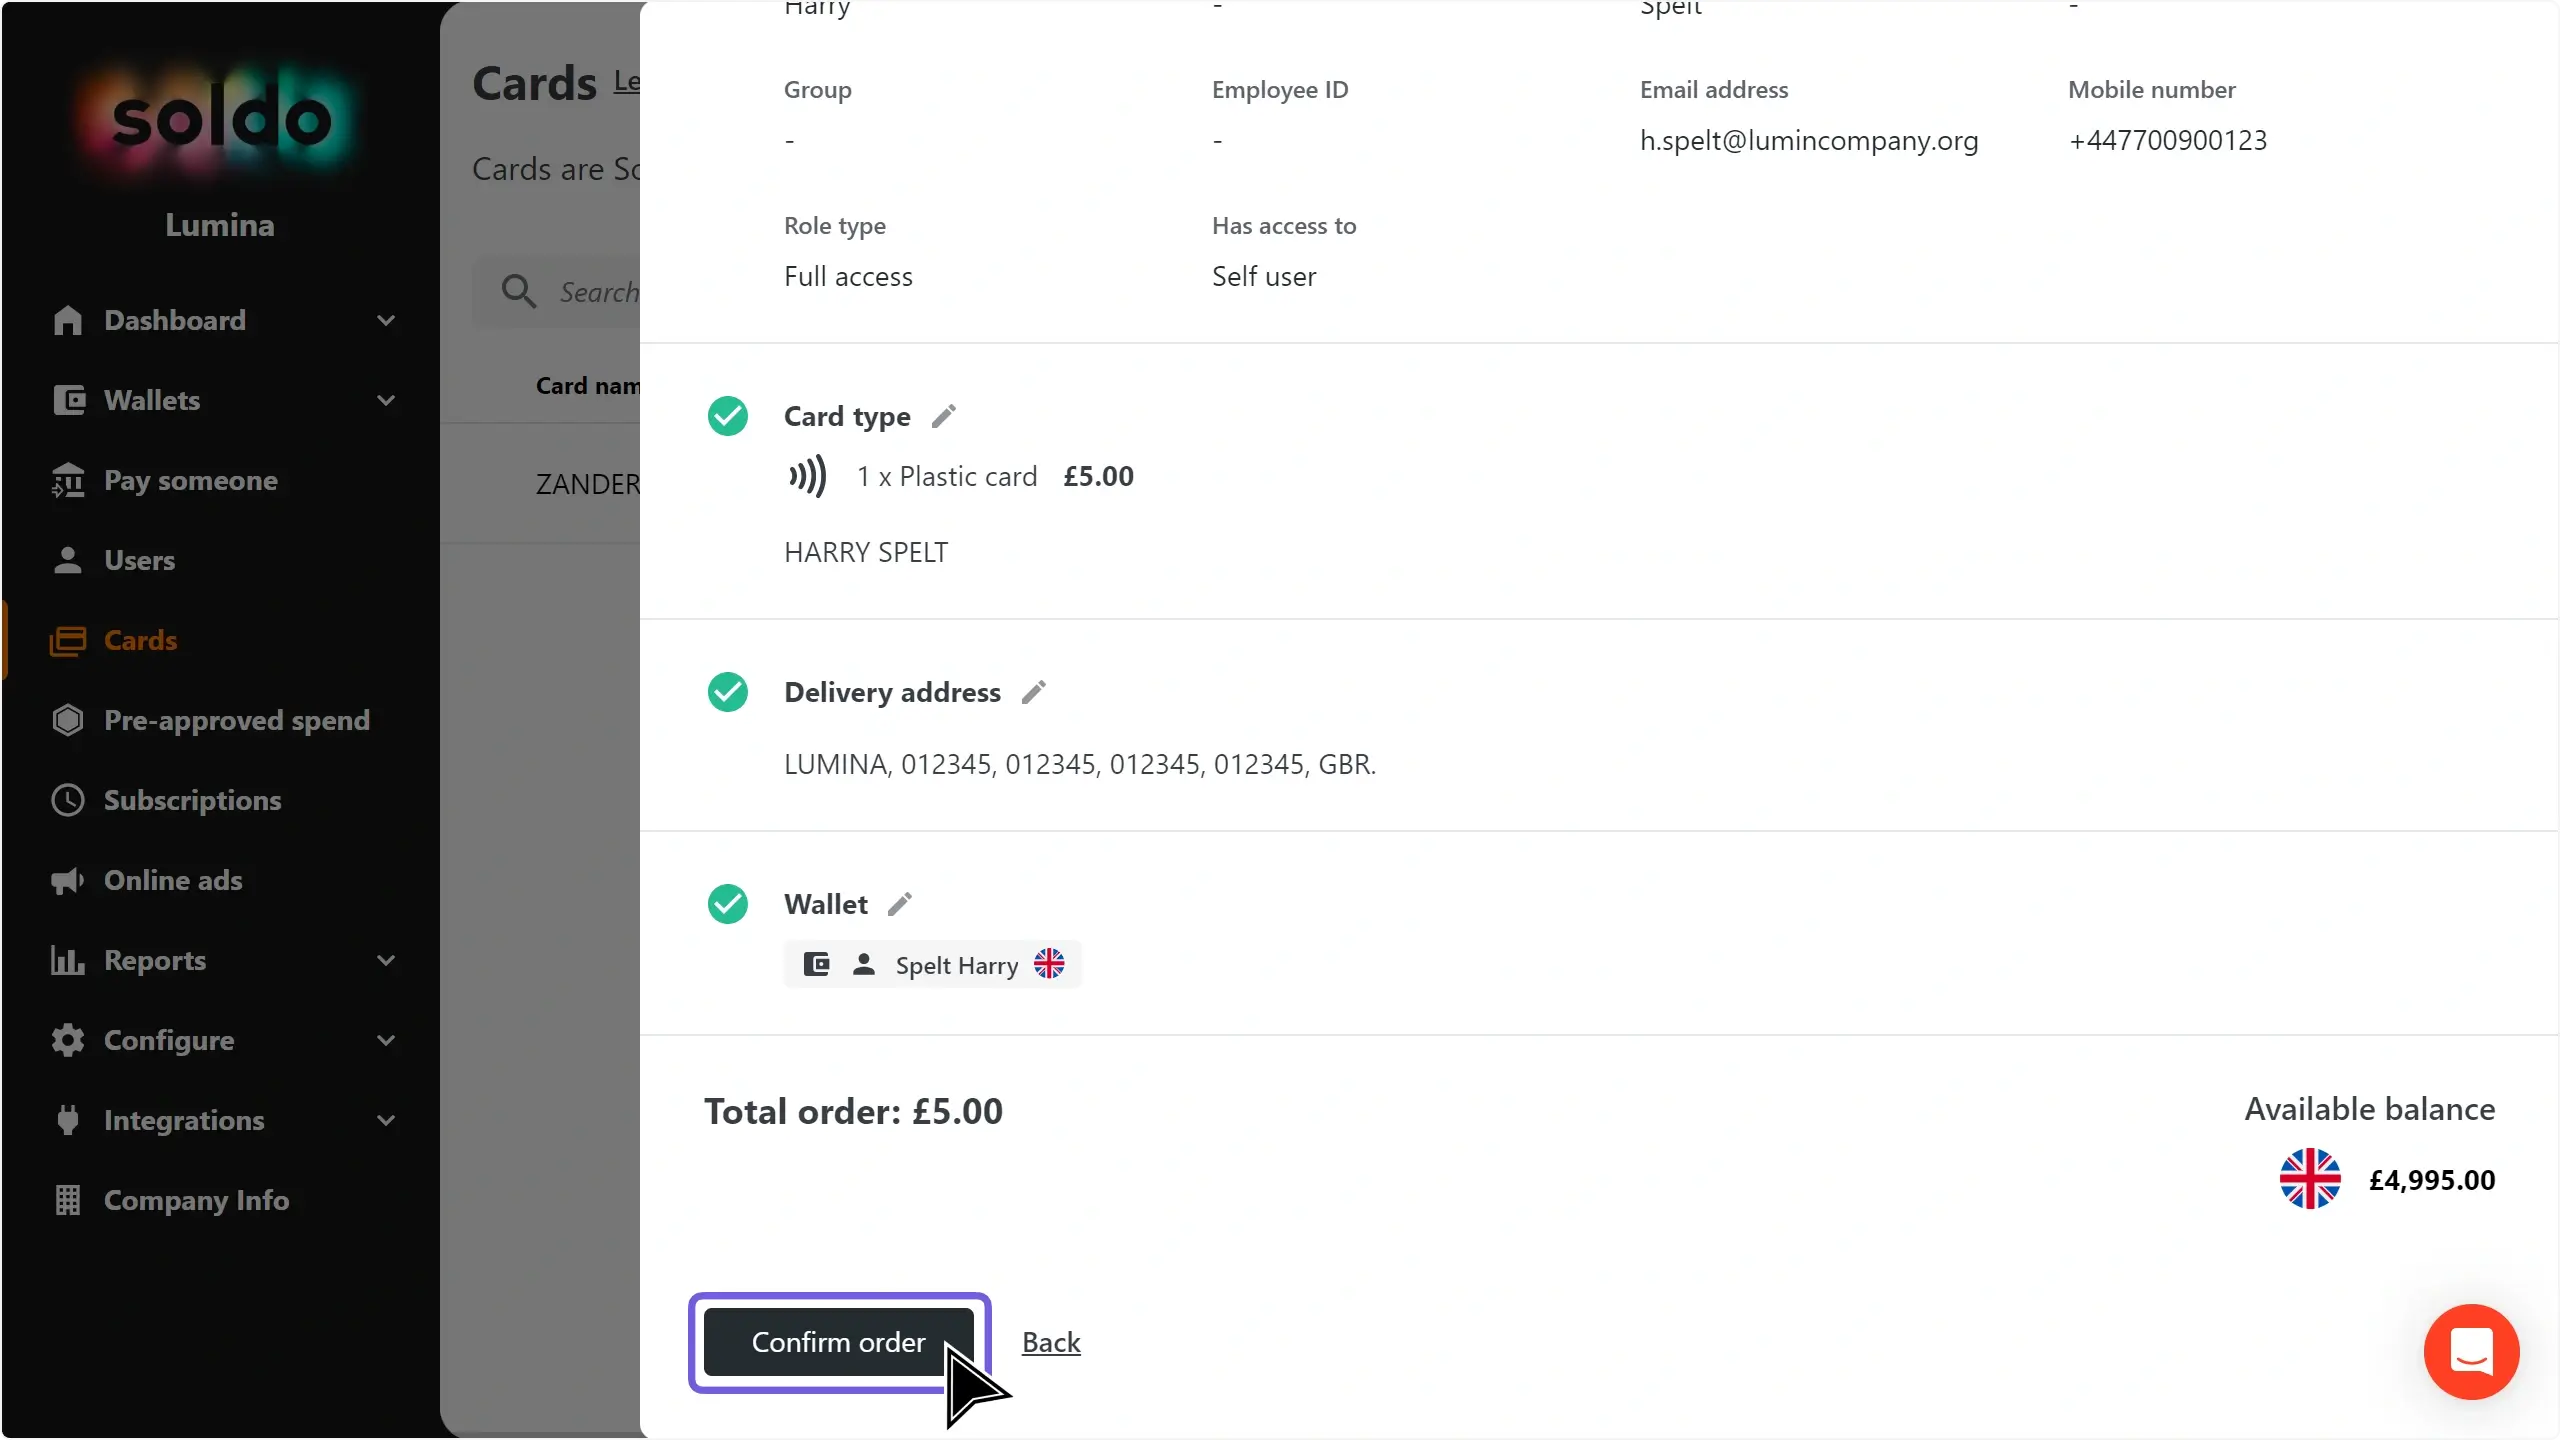Screen dimensions: 2560x1440
Task: Click the Delivery address green checkmark
Action: click(728, 692)
